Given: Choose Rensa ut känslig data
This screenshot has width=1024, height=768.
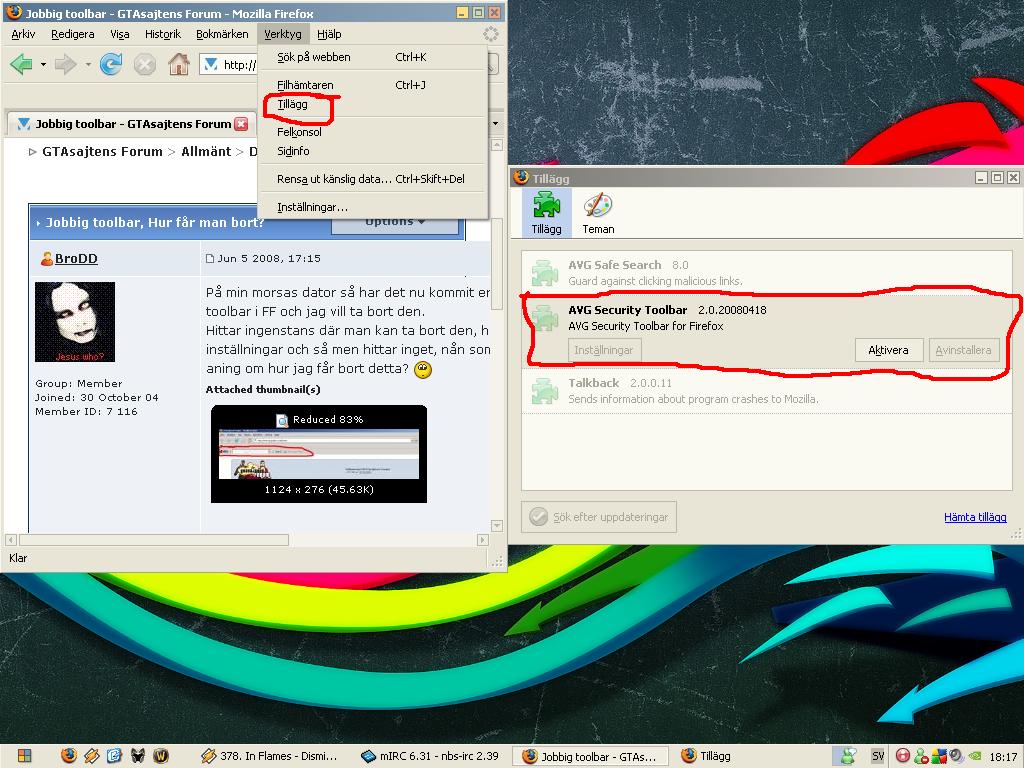Looking at the screenshot, I should coord(372,179).
